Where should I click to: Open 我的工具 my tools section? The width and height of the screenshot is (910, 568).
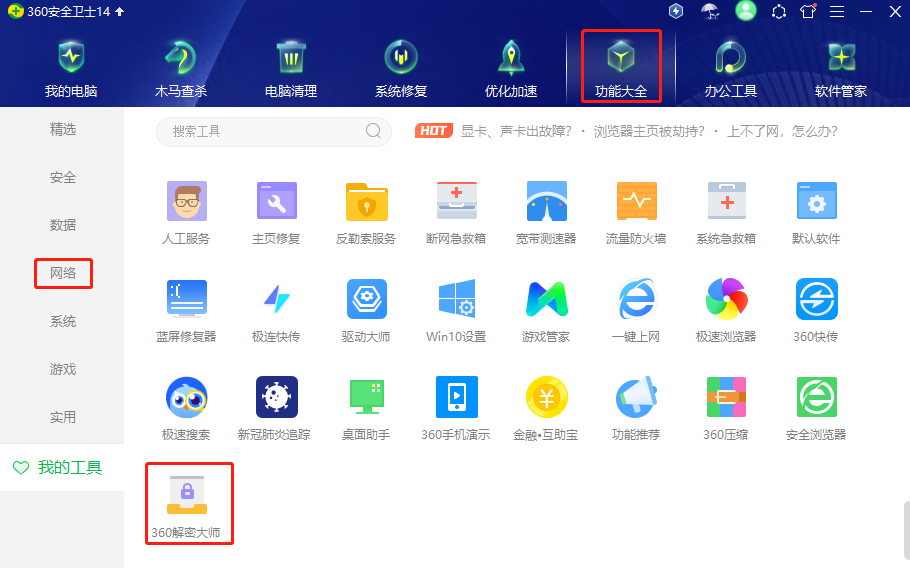[62, 468]
